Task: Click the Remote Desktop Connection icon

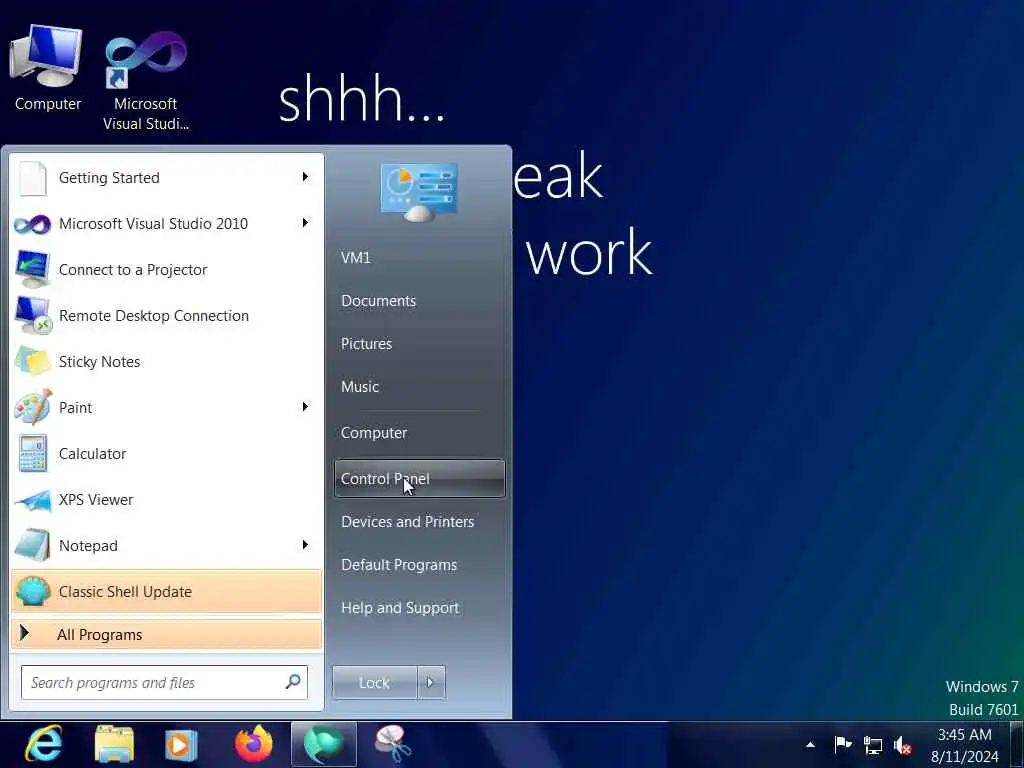Action: (33, 315)
